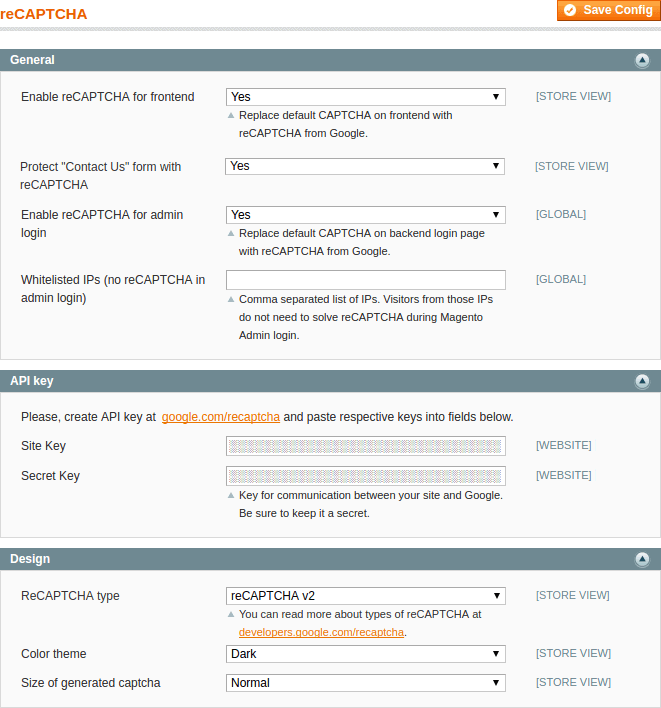The width and height of the screenshot is (661, 708).
Task: Click [GLOBAL] scope beside Whitelisted IPs
Action: [x=561, y=279]
